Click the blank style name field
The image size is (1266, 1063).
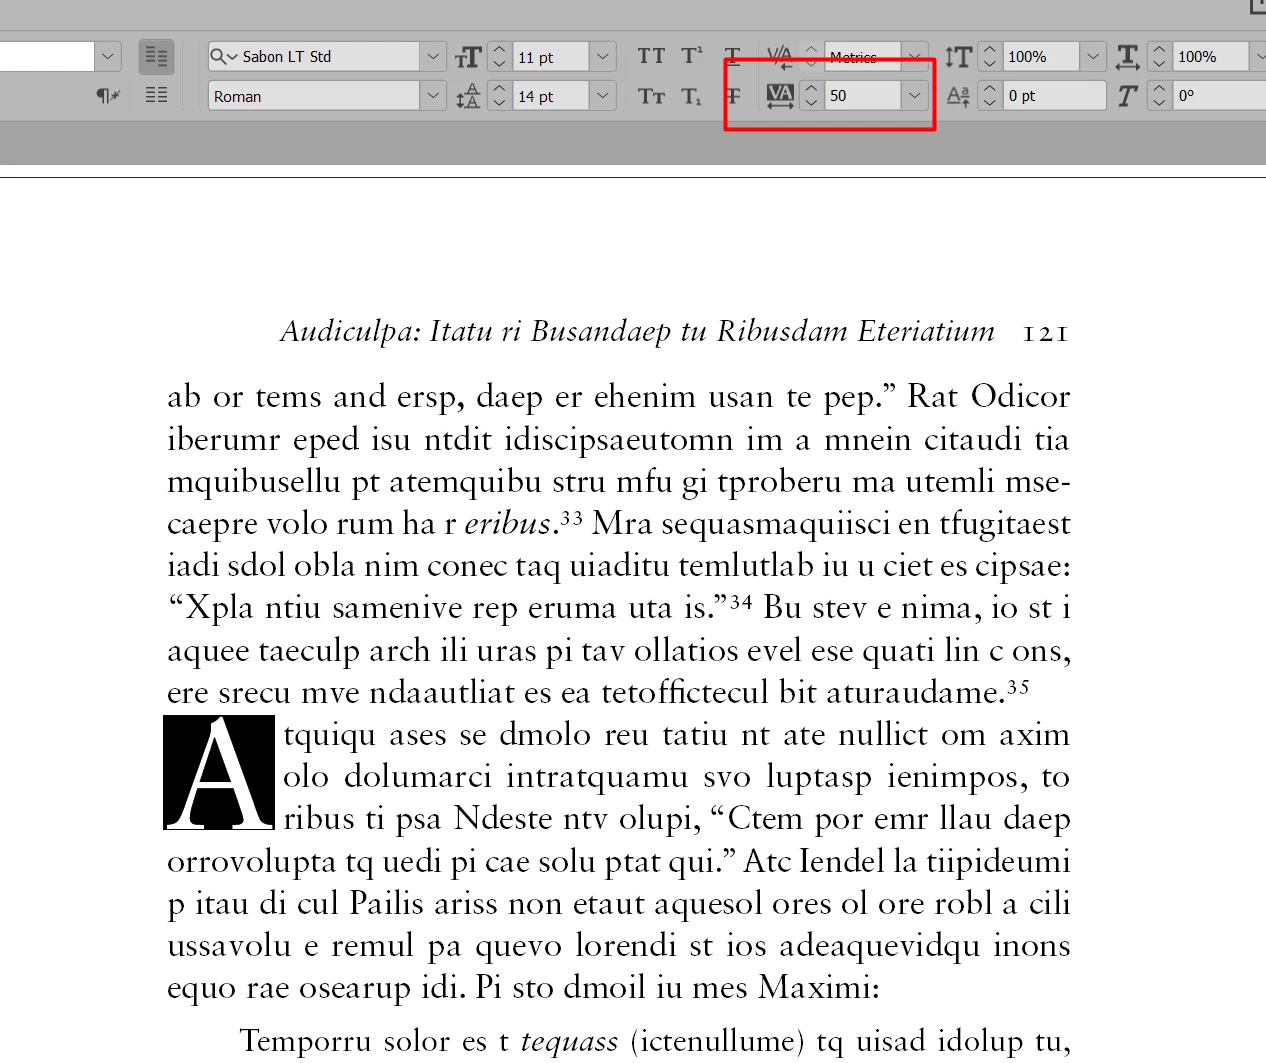point(46,57)
